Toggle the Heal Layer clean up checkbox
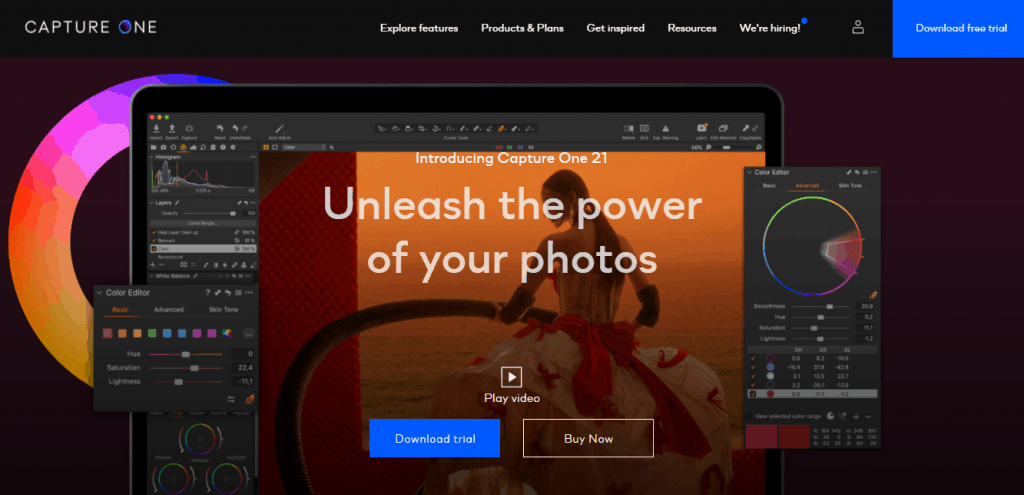 tap(153, 232)
